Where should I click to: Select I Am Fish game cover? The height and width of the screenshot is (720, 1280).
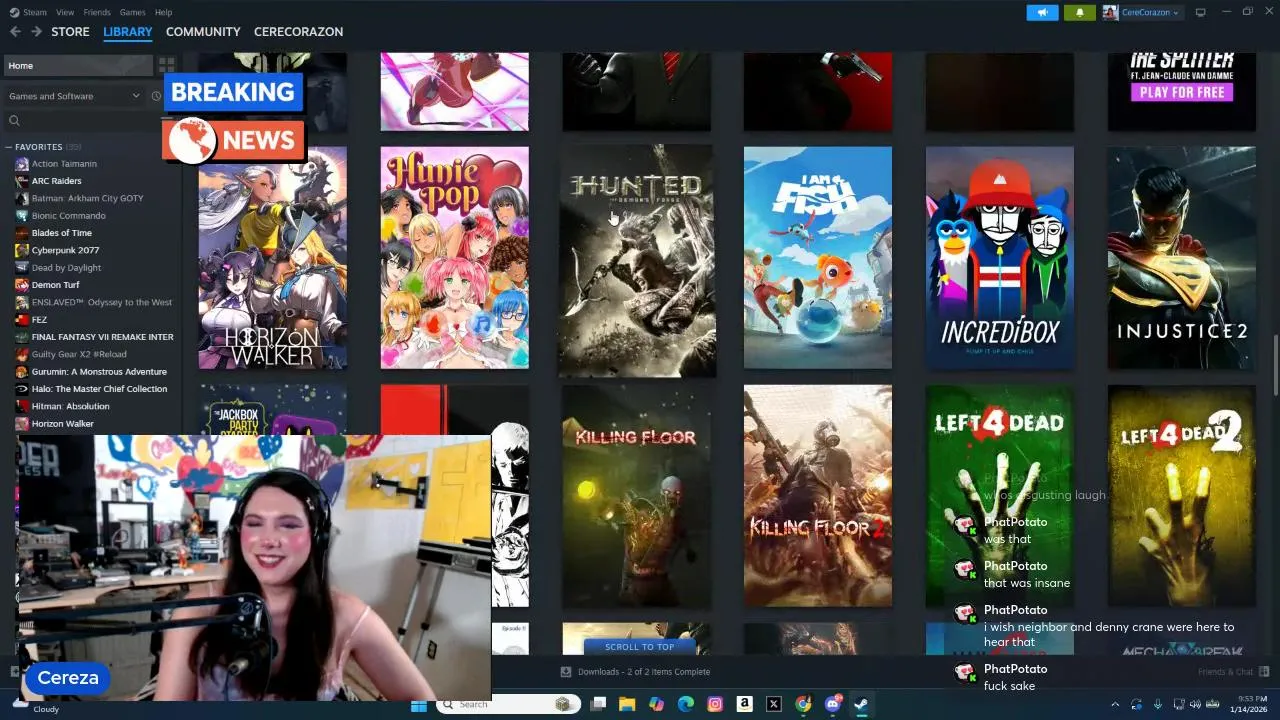coord(817,258)
